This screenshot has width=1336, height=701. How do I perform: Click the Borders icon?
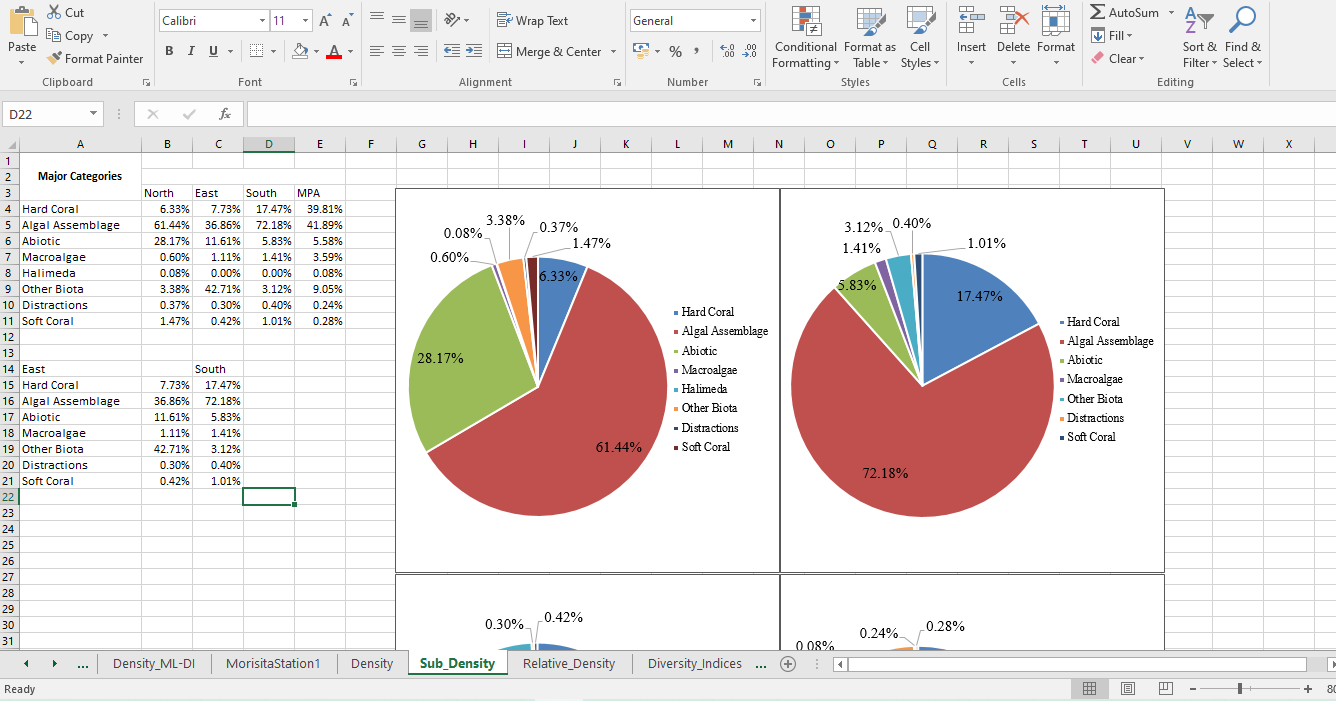(x=256, y=51)
